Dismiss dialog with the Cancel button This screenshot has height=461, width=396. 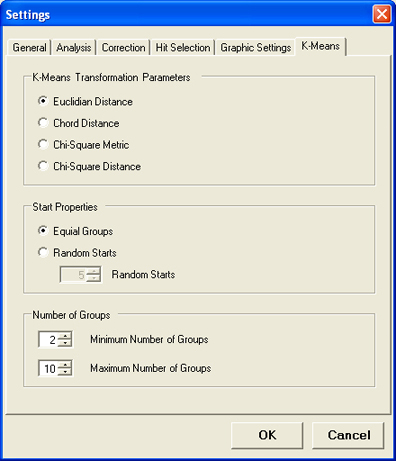tap(348, 435)
